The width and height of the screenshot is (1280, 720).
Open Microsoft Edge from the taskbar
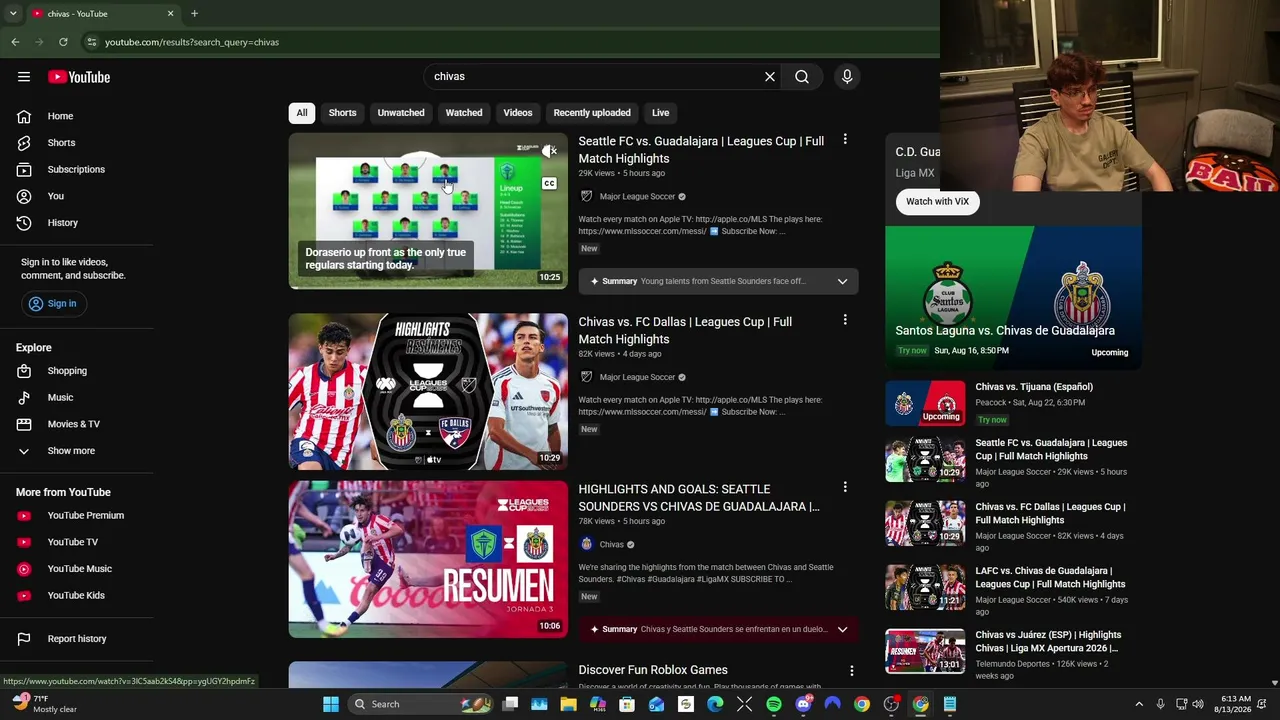click(715, 704)
